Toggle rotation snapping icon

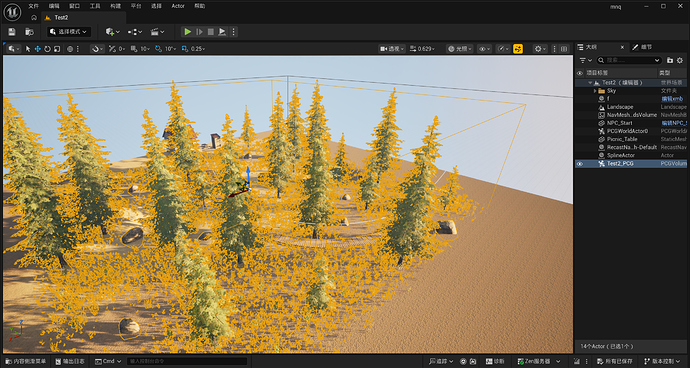click(x=158, y=49)
